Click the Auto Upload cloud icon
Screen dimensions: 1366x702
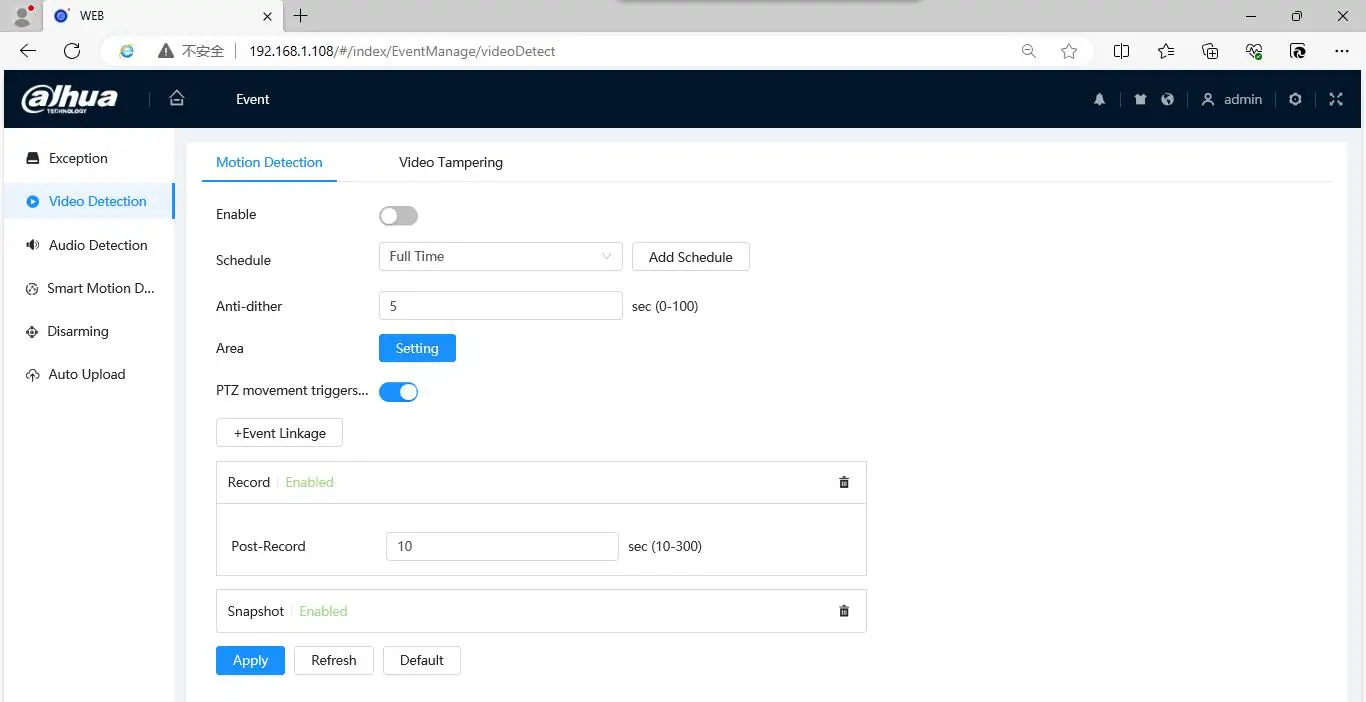32,374
